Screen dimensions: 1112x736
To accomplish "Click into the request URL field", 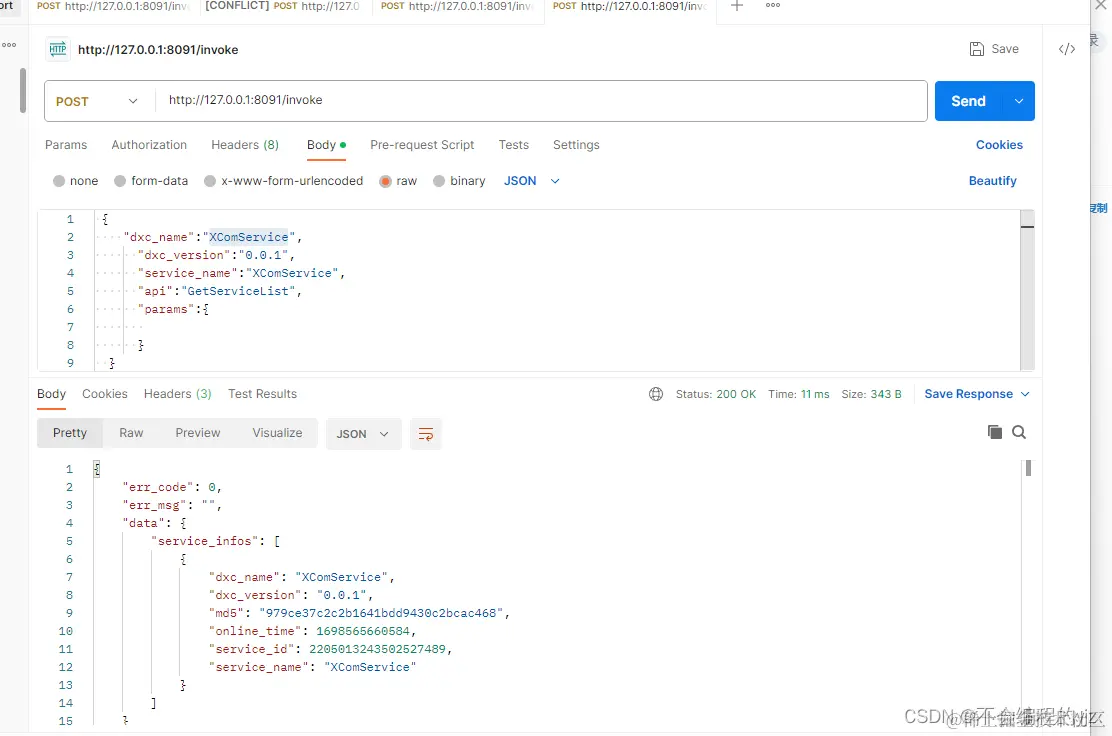I will tap(541, 101).
